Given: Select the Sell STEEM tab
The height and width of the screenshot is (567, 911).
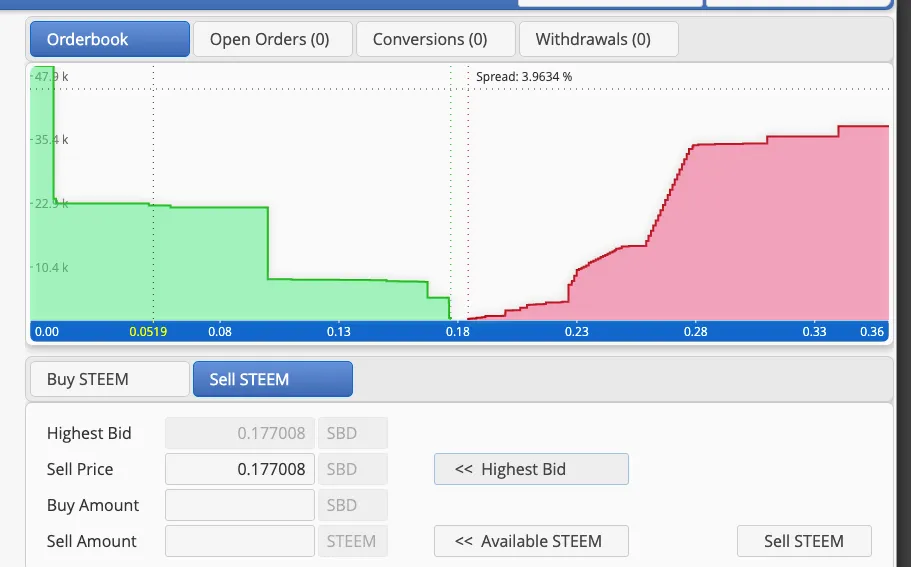Looking at the screenshot, I should 272,379.
